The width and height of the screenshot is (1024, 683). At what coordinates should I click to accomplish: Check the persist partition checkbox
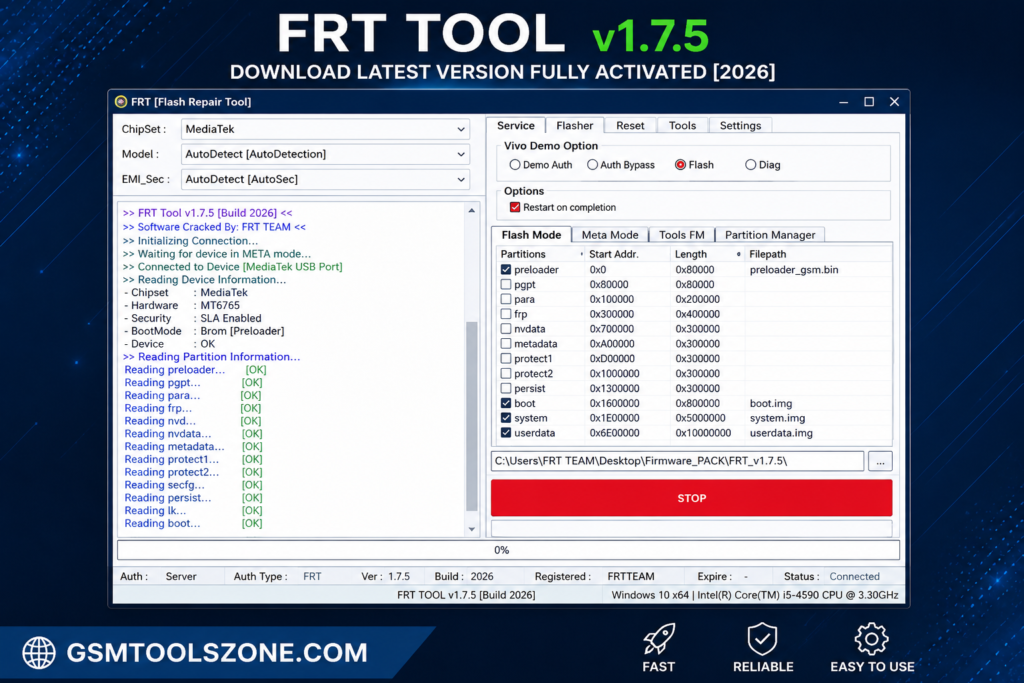tap(506, 388)
